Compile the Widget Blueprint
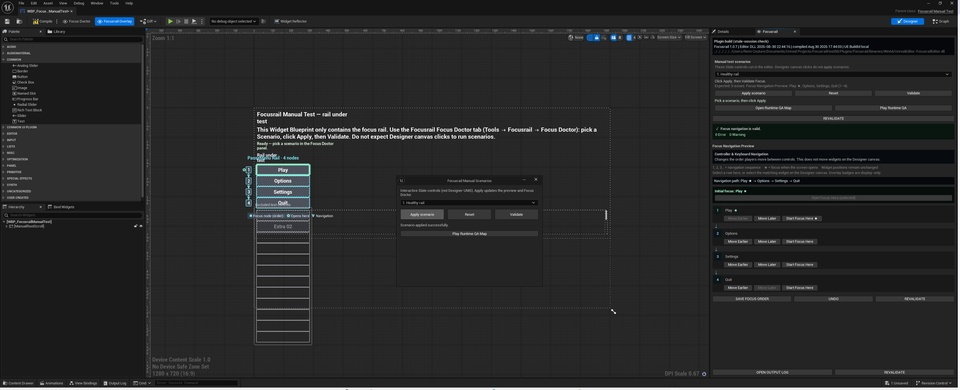Screen dimensions: 960x390 [x=43, y=21]
